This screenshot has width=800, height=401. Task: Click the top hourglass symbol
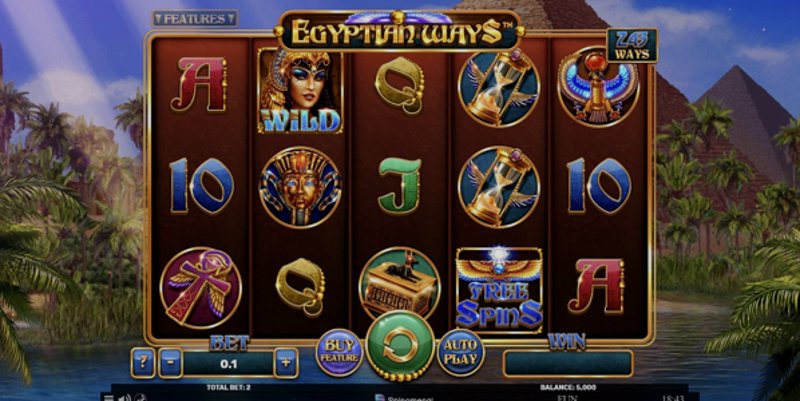pos(498,88)
